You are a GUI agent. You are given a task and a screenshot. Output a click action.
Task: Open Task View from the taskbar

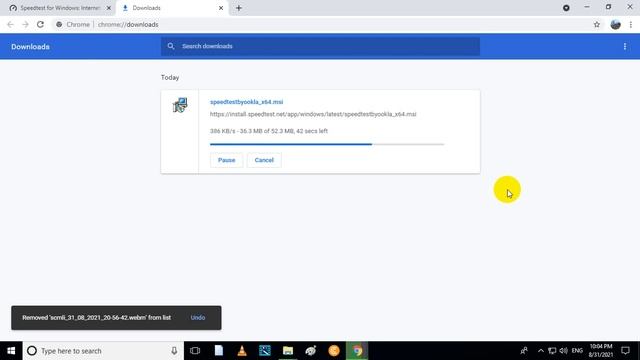[x=195, y=351]
